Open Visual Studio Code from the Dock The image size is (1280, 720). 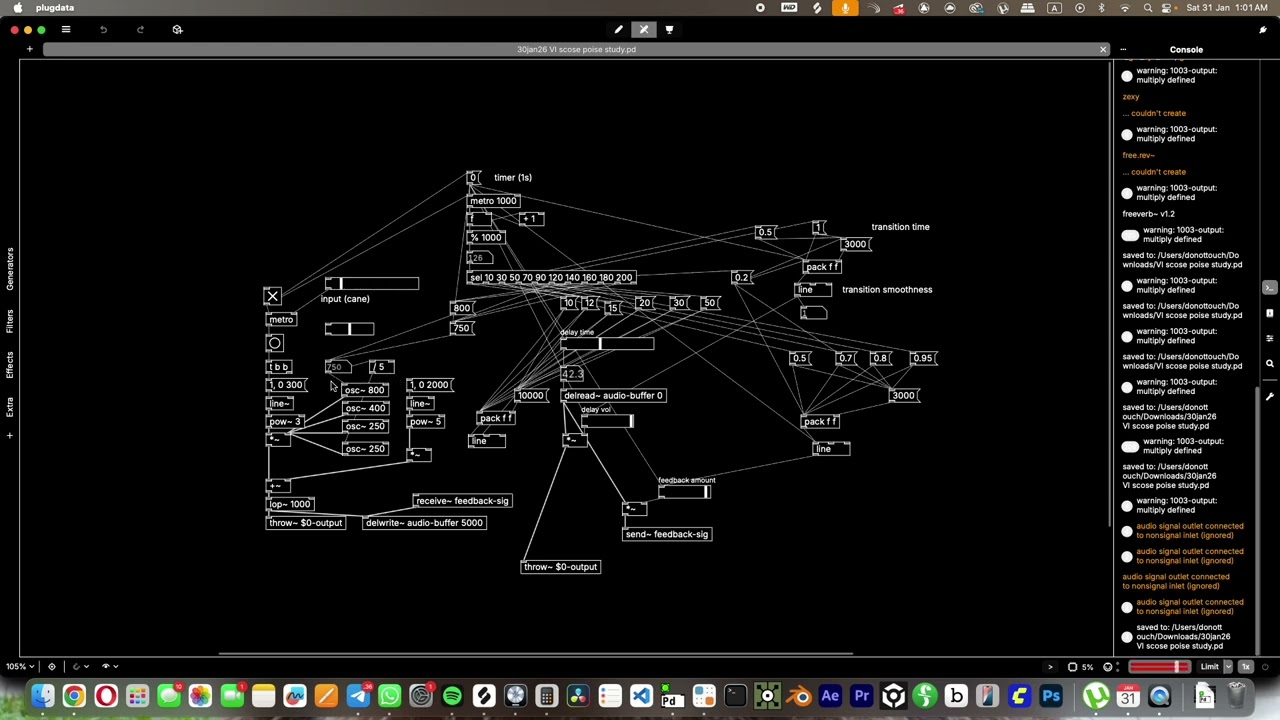tap(641, 696)
